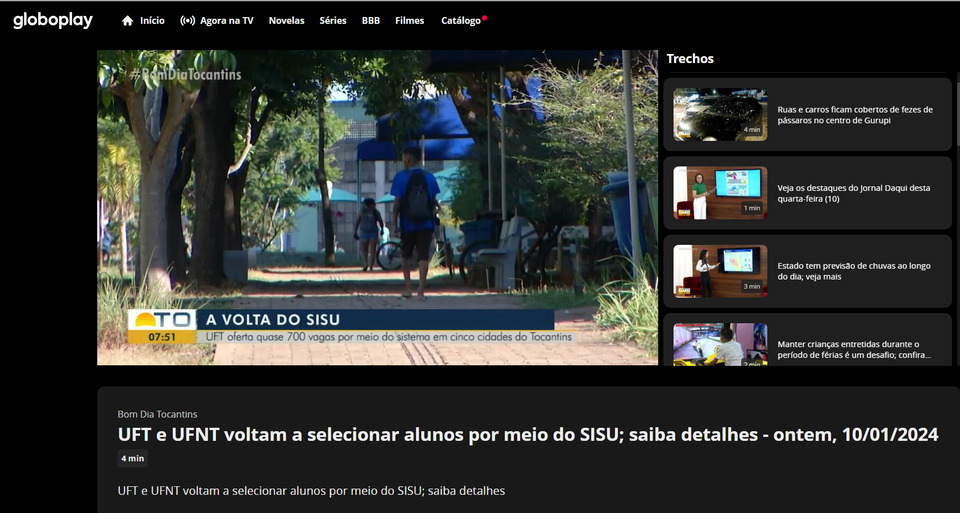The height and width of the screenshot is (513, 960).
Task: Select 'Ruas e carros ficam cobertos' title
Action: (854, 115)
